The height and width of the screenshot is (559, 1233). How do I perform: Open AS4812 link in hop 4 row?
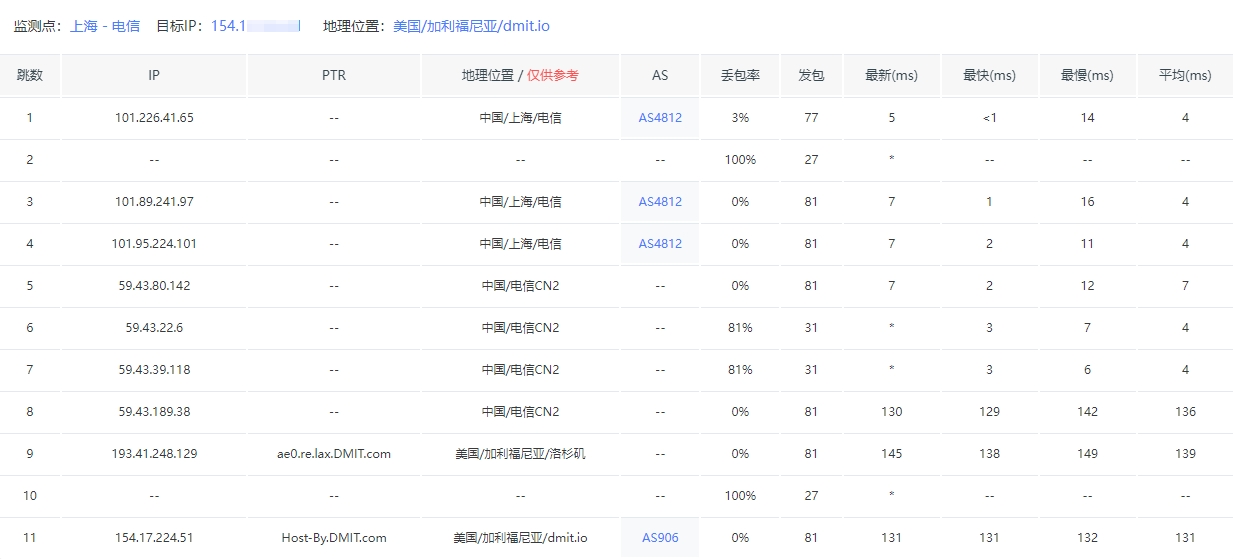(x=660, y=244)
